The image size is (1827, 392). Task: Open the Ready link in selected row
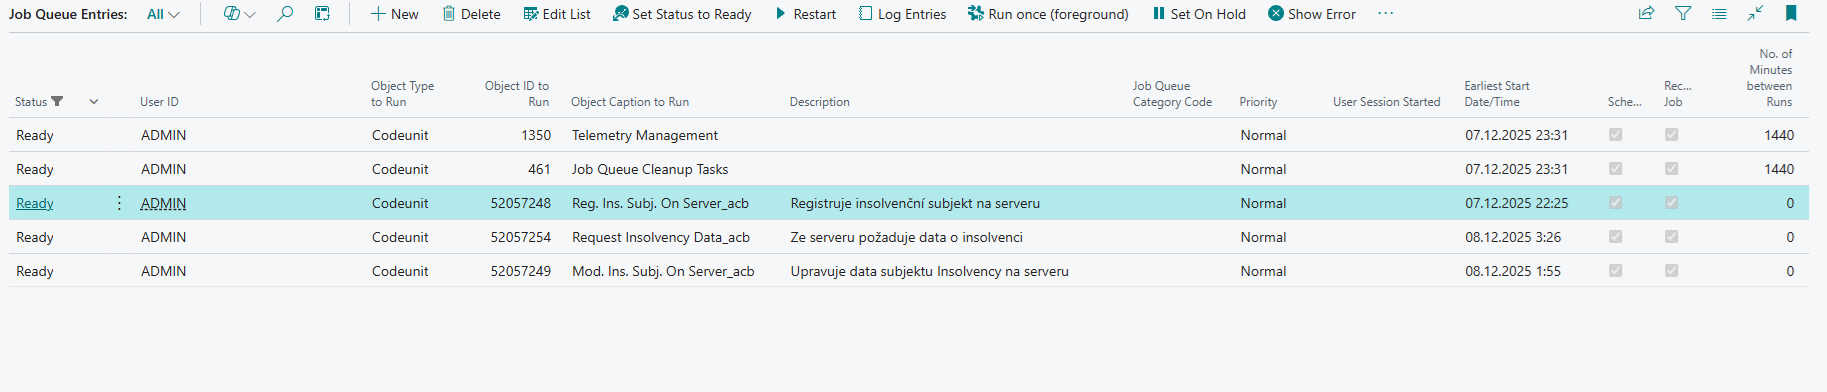pos(35,203)
